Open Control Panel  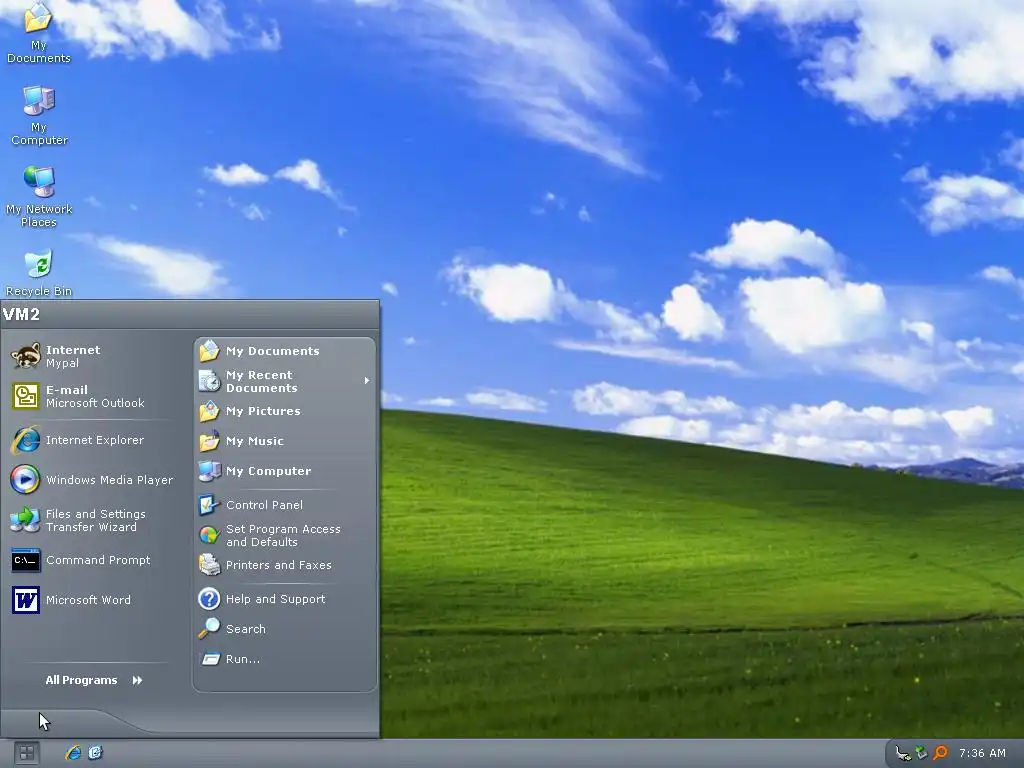pos(285,505)
